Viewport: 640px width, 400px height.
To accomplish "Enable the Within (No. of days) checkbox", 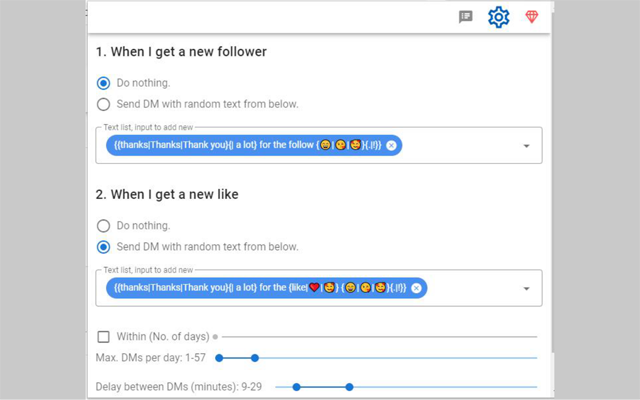I will pyautogui.click(x=104, y=337).
